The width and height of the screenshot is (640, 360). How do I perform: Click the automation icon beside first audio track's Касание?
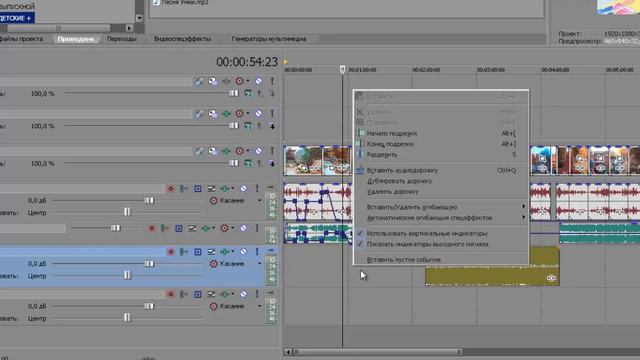213,200
